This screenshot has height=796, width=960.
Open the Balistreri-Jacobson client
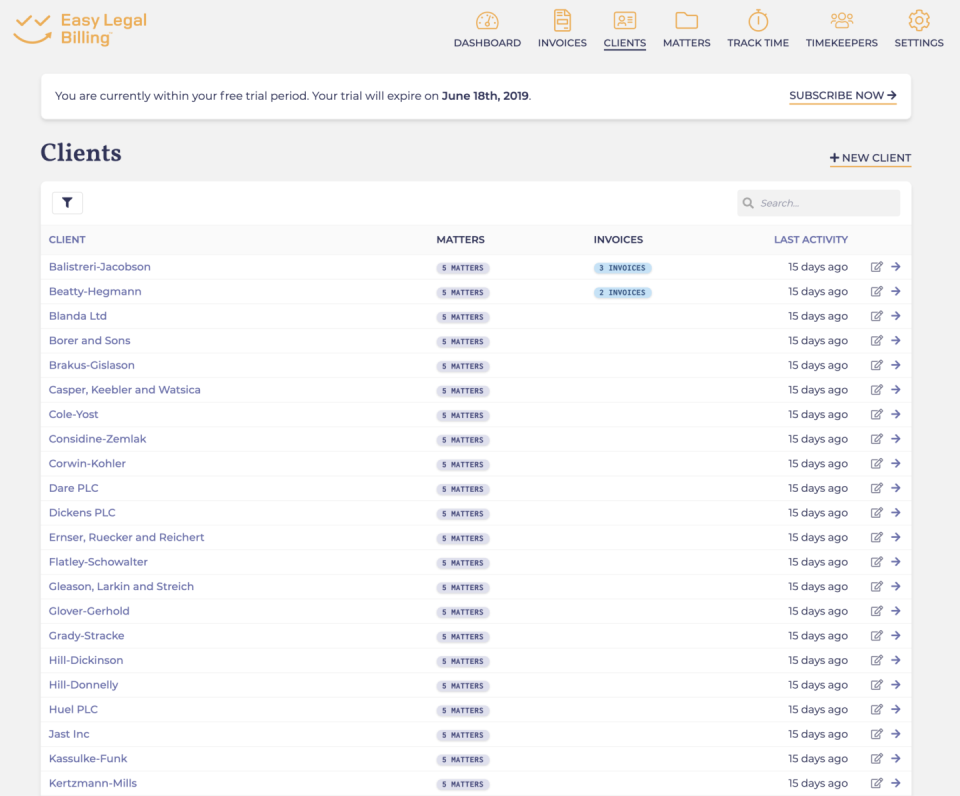click(x=99, y=266)
